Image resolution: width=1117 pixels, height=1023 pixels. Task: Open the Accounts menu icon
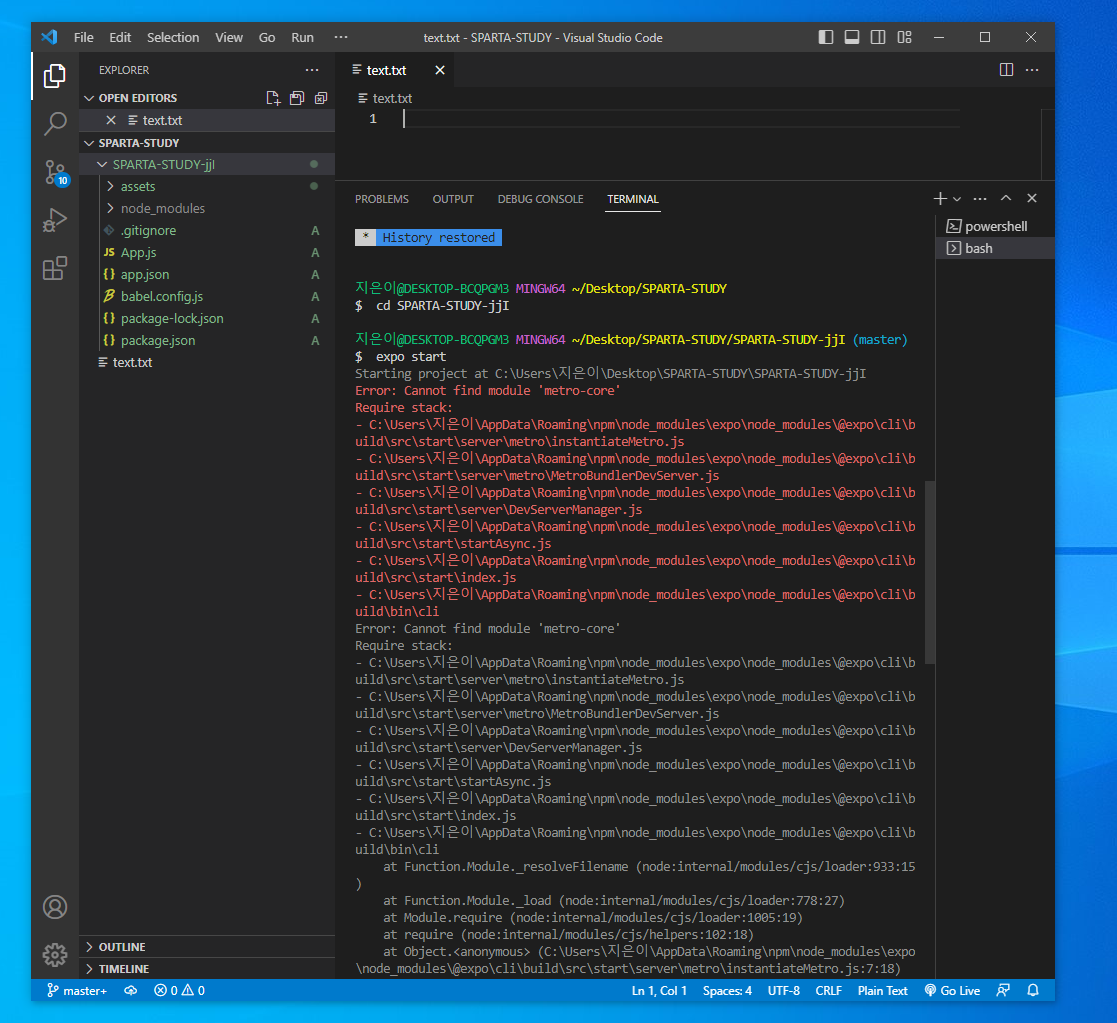[x=55, y=907]
